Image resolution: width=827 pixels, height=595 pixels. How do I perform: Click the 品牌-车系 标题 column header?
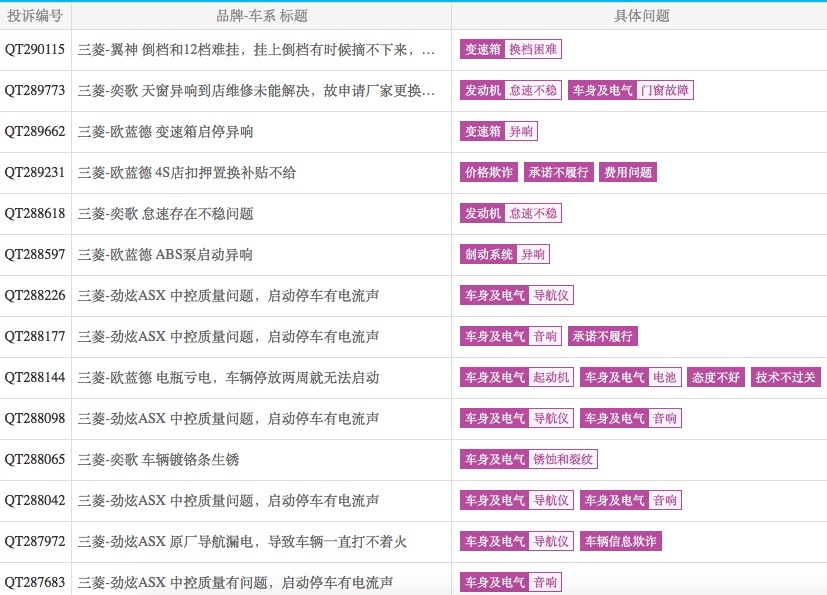tap(262, 16)
